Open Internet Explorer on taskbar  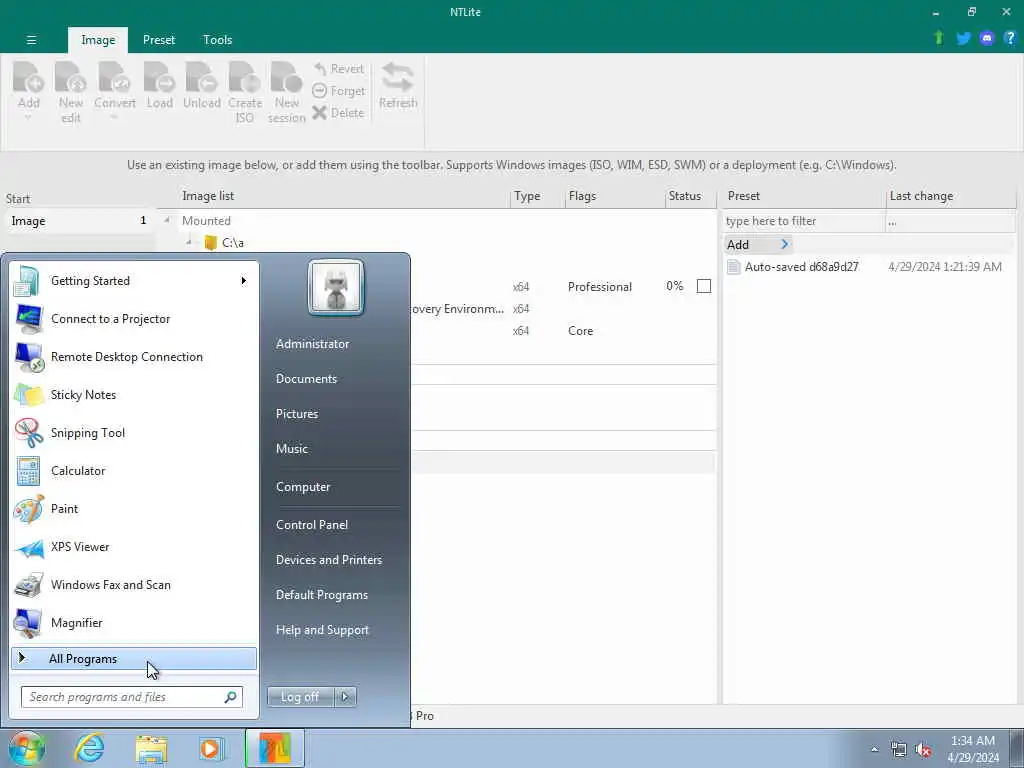[89, 748]
